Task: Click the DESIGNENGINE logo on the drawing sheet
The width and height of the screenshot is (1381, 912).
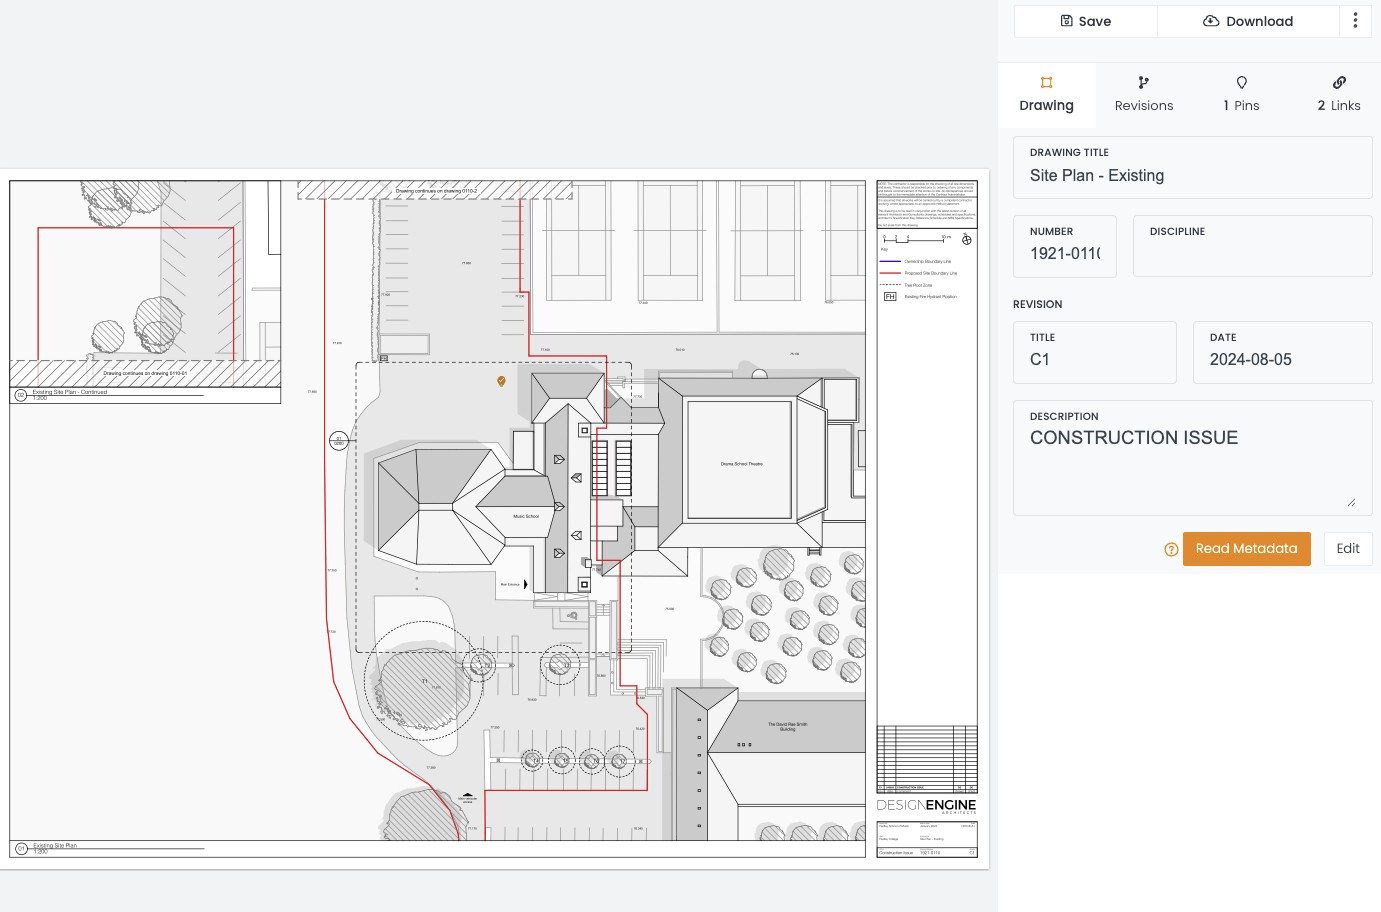Action: click(x=926, y=806)
